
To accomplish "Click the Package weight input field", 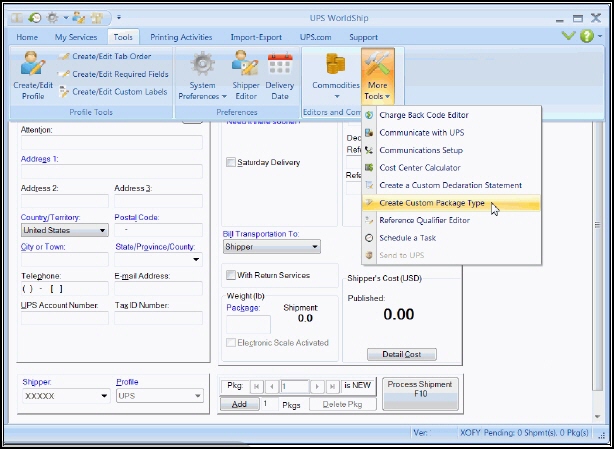I will 248,325.
